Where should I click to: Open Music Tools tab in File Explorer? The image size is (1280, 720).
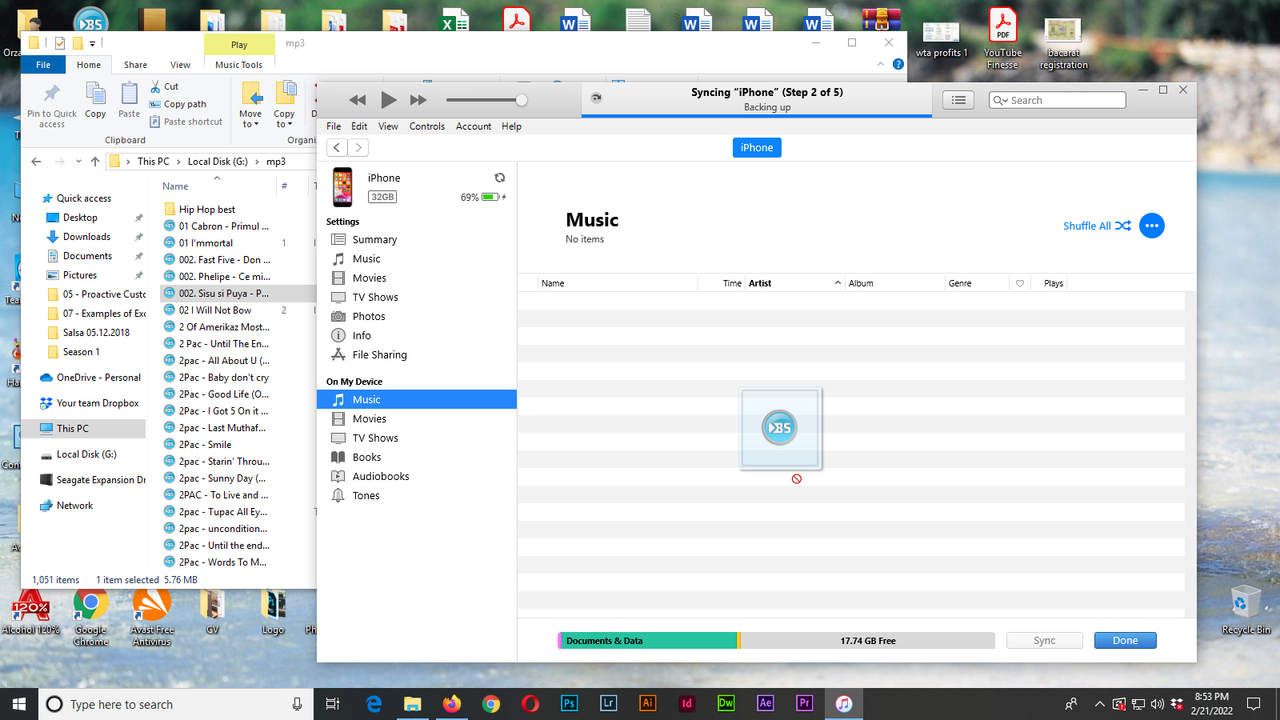239,65
